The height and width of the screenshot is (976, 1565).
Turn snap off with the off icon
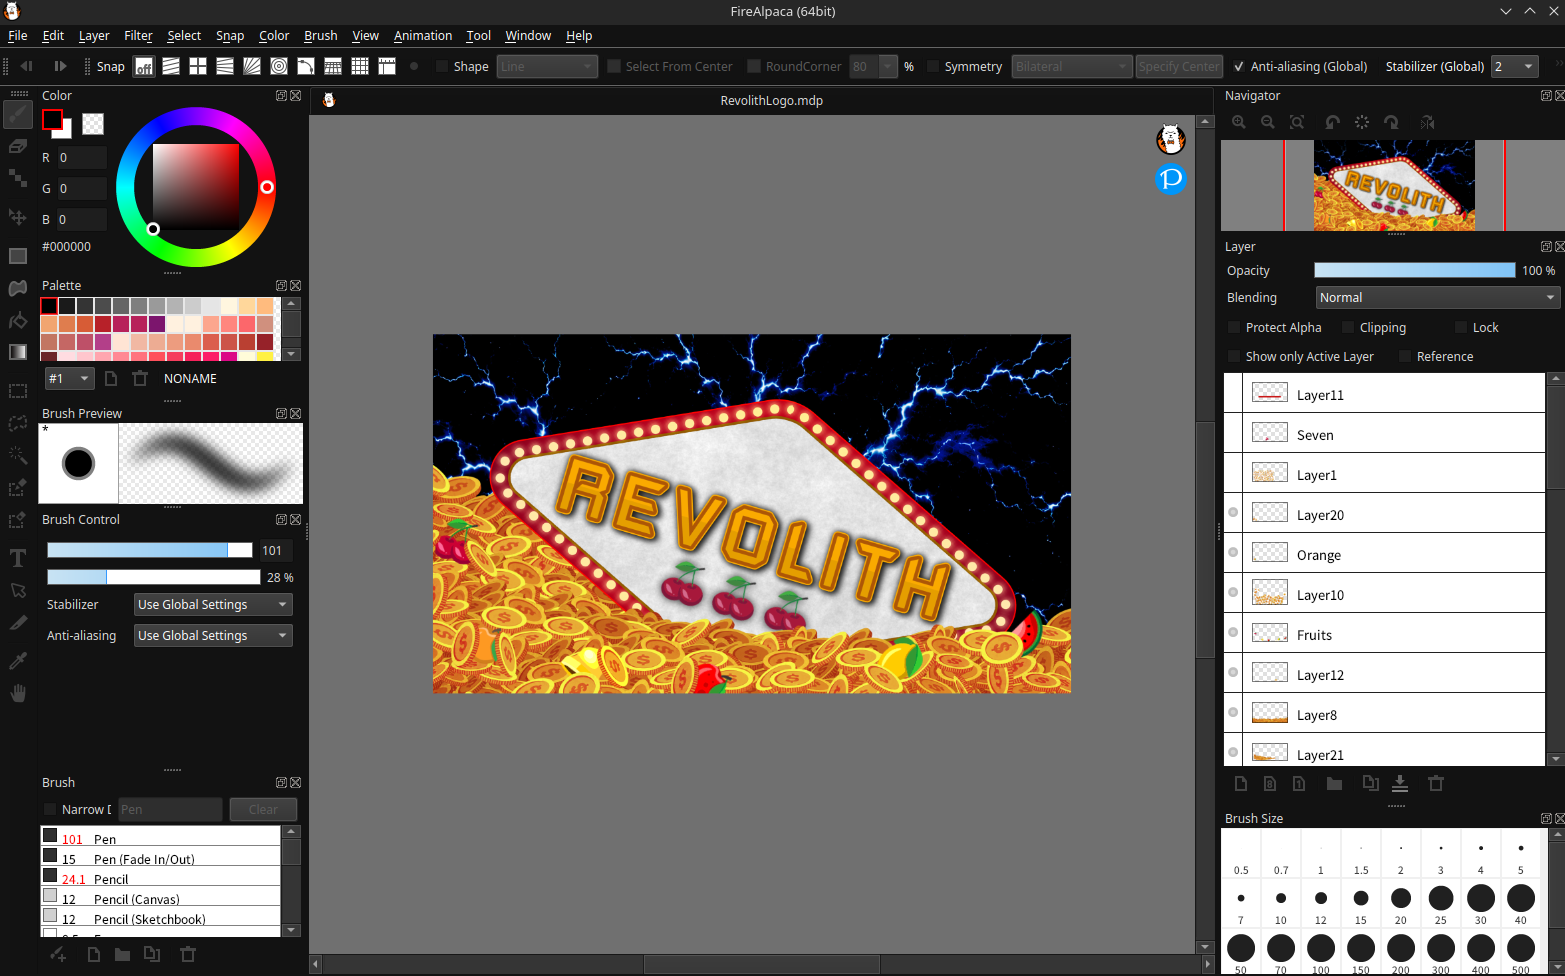coord(144,66)
